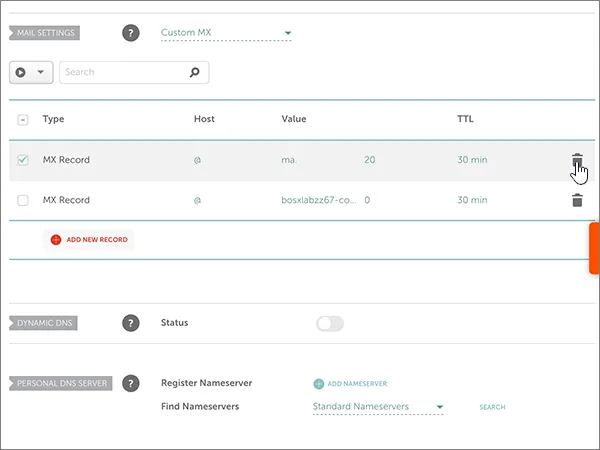The height and width of the screenshot is (450, 600).
Task: Toggle the select-all checkbox in header
Action: (x=23, y=120)
